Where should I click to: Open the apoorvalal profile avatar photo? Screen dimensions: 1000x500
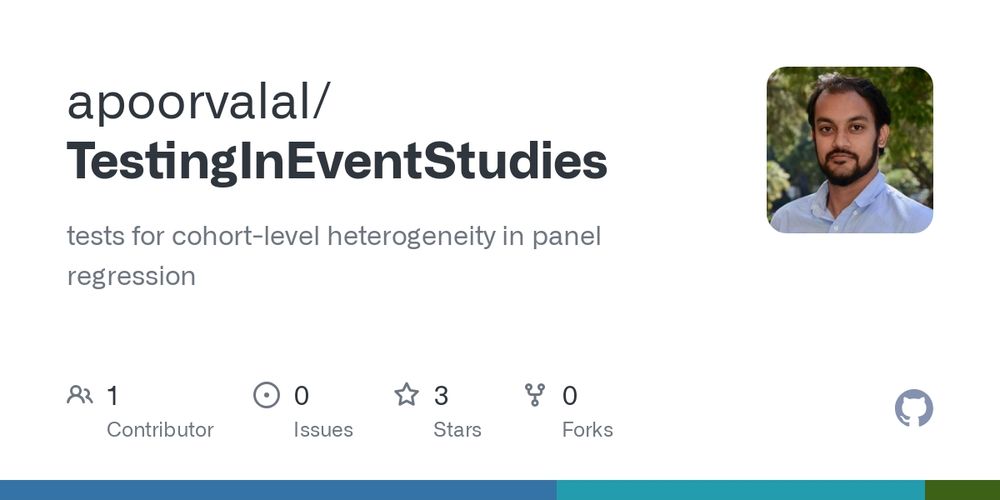pyautogui.click(x=849, y=149)
